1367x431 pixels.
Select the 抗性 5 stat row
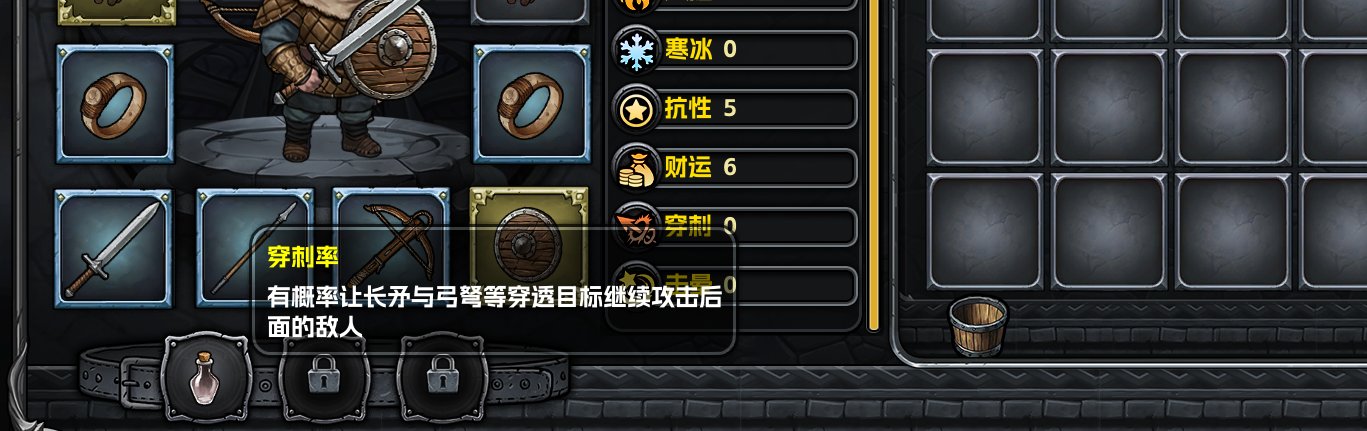(x=735, y=108)
